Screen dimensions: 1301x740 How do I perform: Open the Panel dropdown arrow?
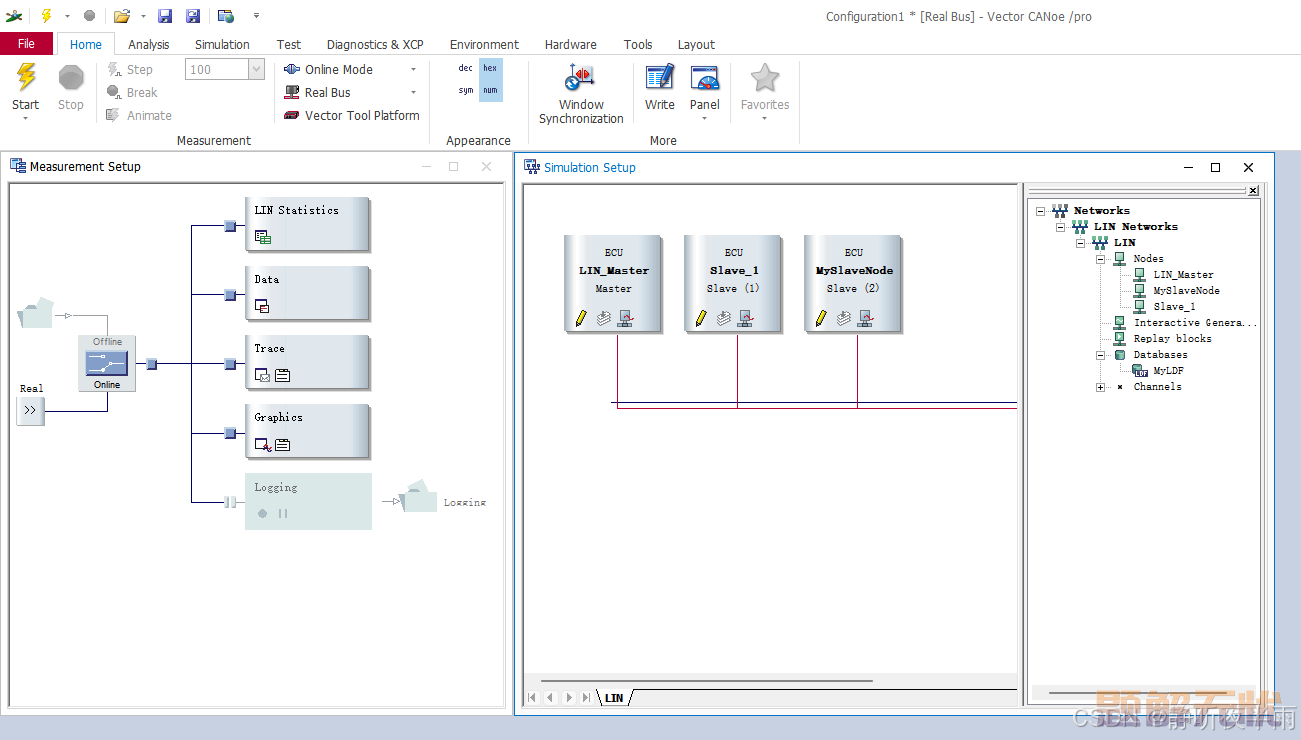[x=705, y=118]
